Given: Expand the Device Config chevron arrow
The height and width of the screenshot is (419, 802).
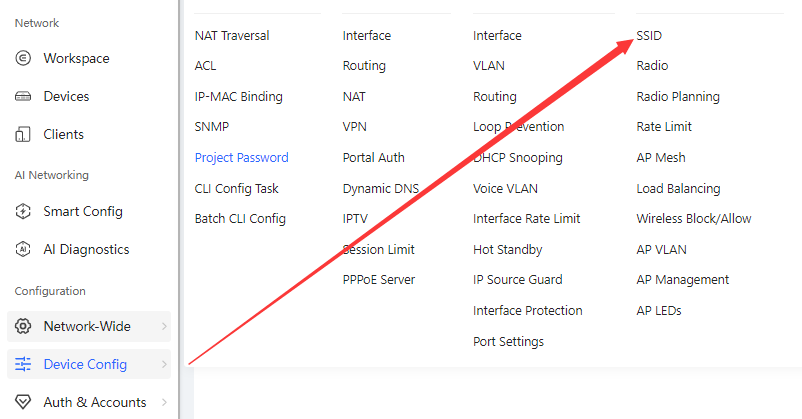Looking at the screenshot, I should pyautogui.click(x=164, y=364).
